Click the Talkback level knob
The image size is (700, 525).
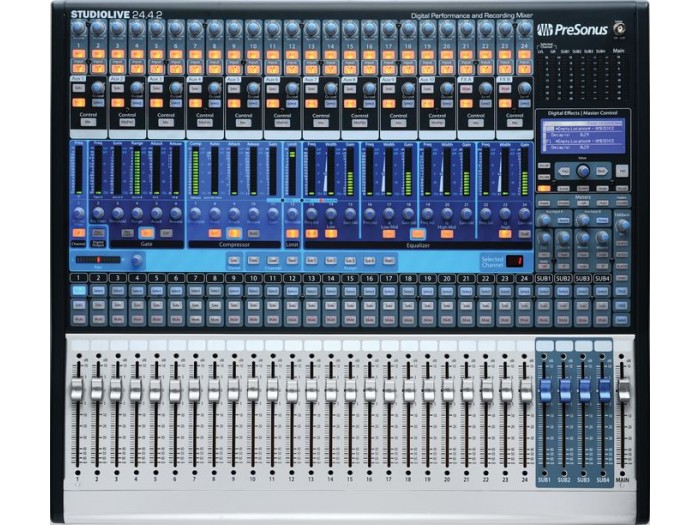pos(622,225)
